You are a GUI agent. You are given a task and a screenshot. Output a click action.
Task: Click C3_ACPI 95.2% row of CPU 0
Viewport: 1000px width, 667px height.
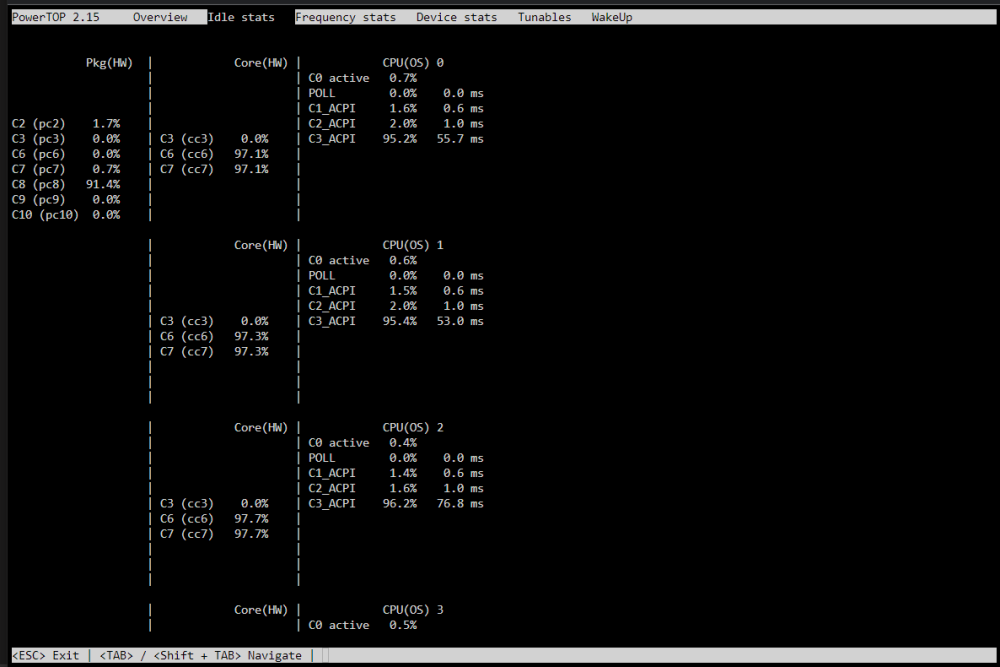pos(395,139)
